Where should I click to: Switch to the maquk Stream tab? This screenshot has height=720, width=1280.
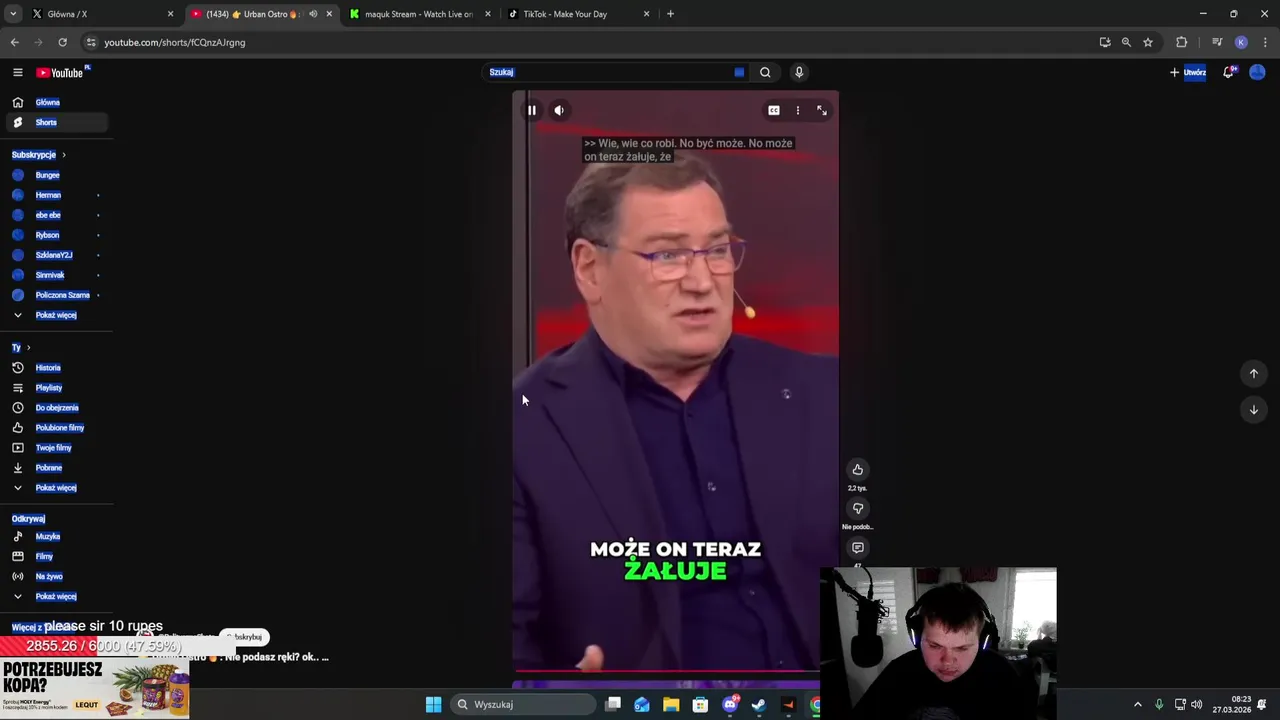(419, 14)
